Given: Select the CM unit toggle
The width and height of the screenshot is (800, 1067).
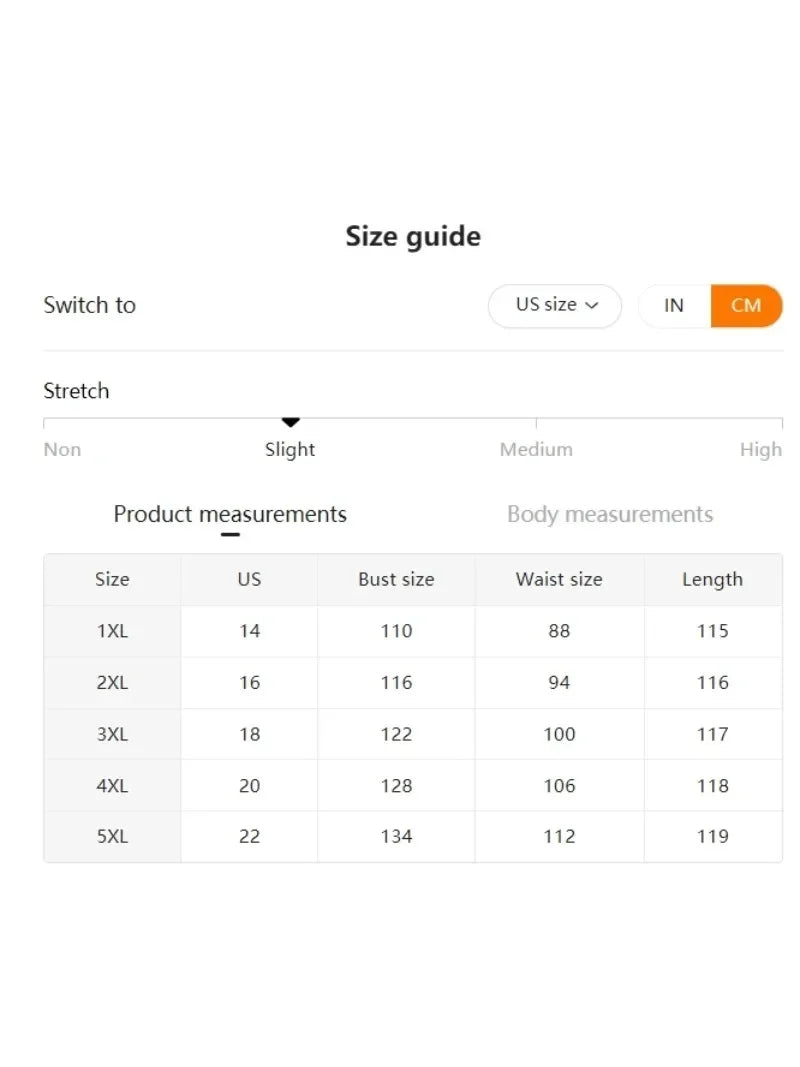Looking at the screenshot, I should click(x=746, y=305).
